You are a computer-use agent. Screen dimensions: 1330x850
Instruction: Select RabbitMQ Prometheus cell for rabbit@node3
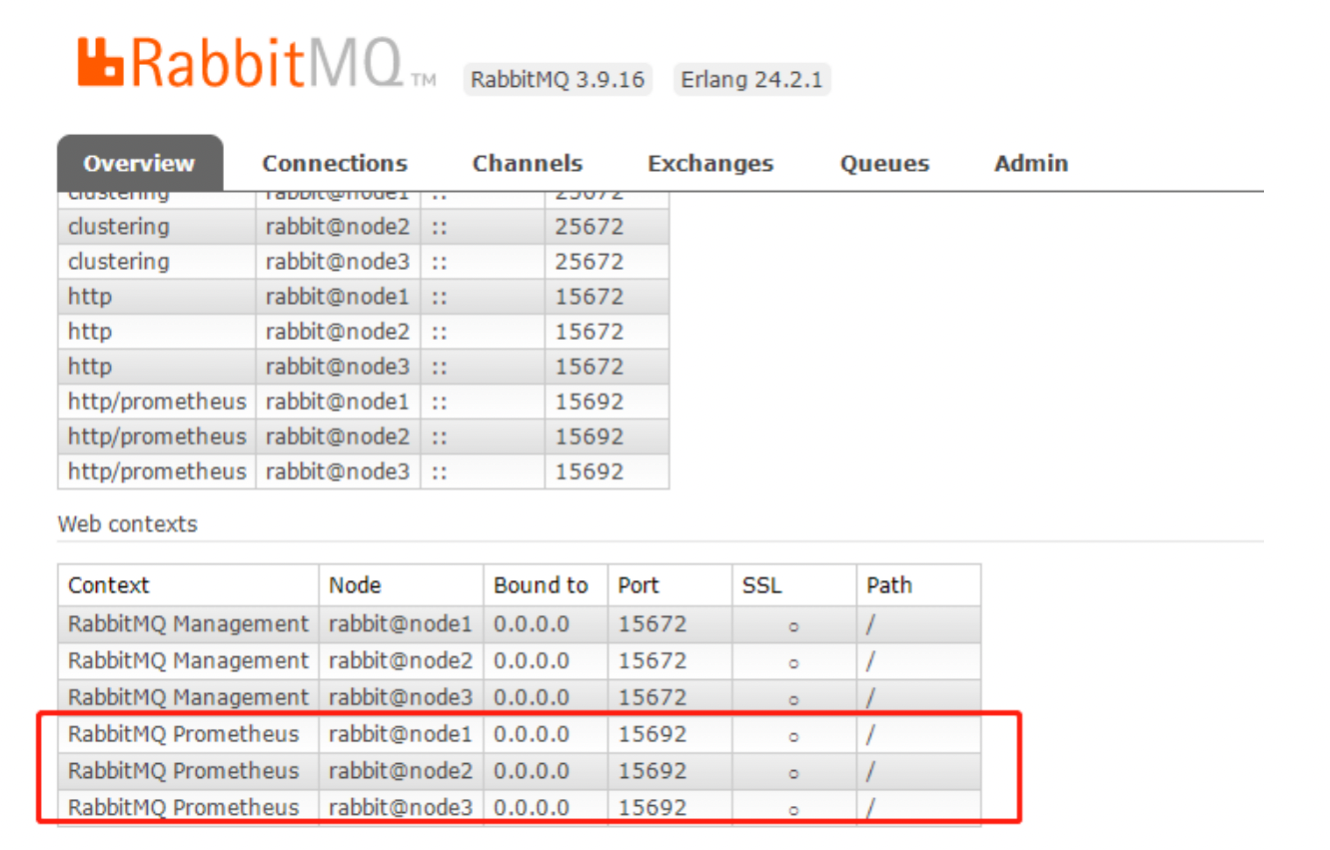[189, 807]
